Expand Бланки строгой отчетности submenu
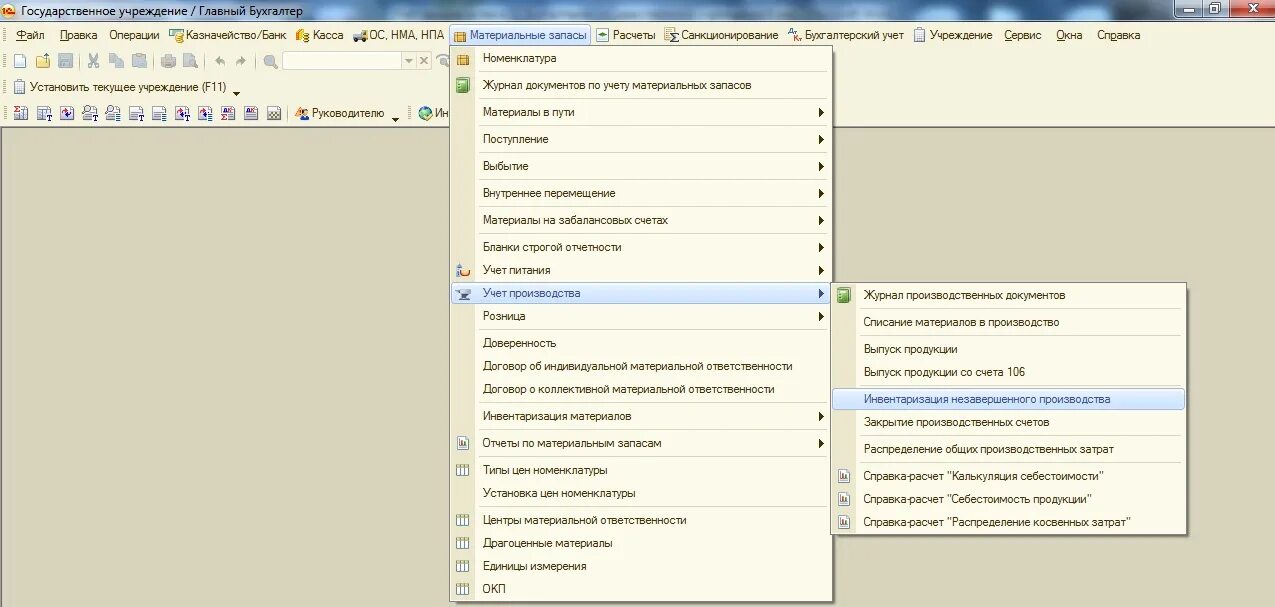 point(641,248)
